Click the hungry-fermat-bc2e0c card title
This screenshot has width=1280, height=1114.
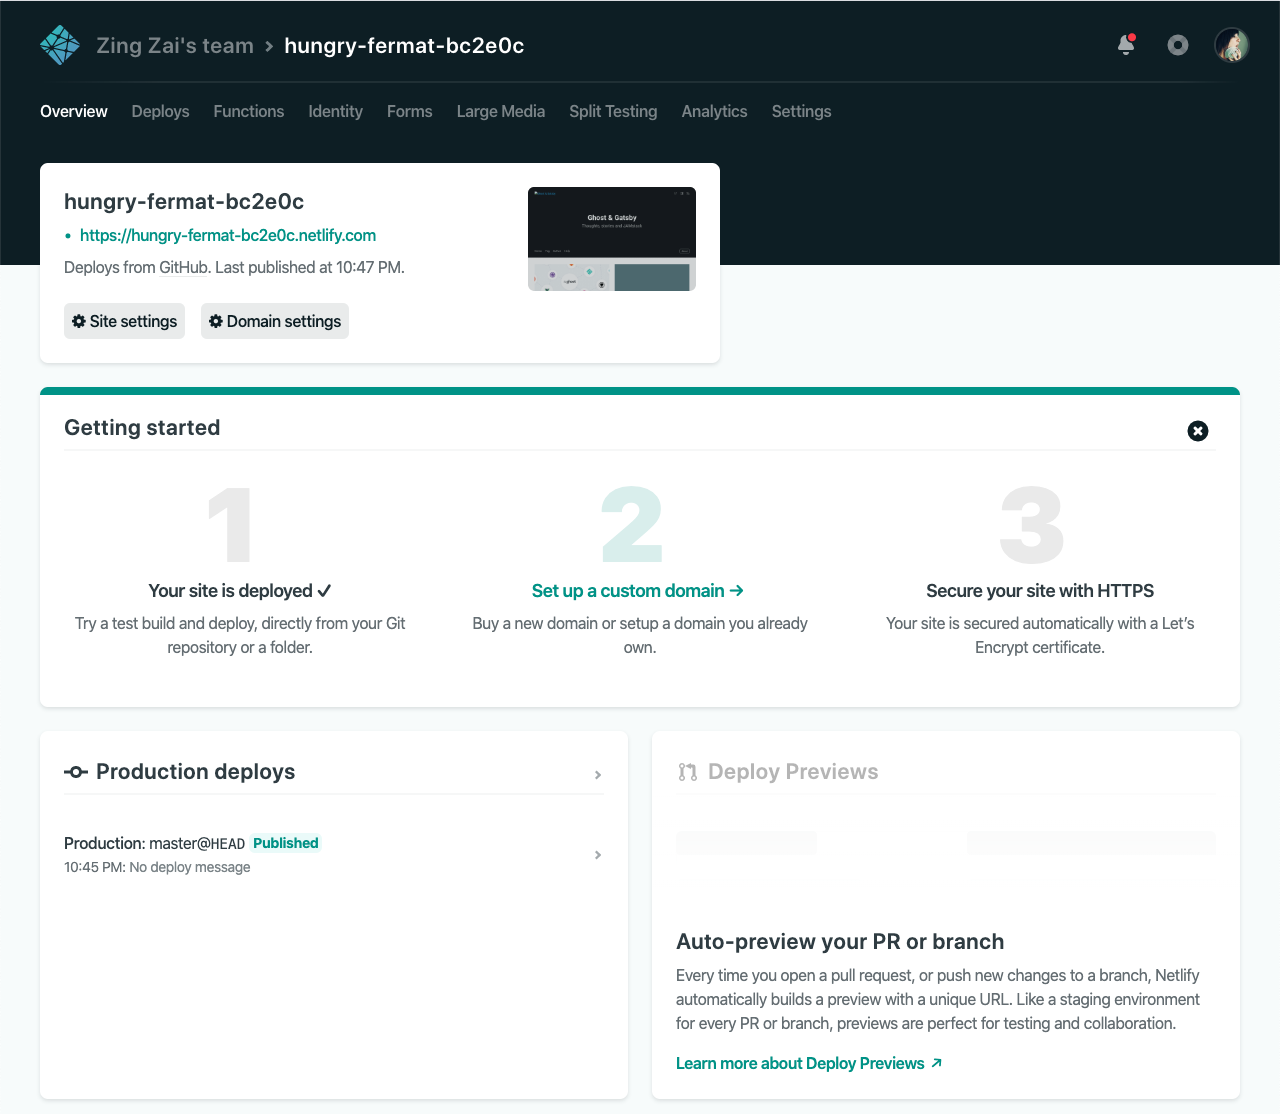[184, 202]
